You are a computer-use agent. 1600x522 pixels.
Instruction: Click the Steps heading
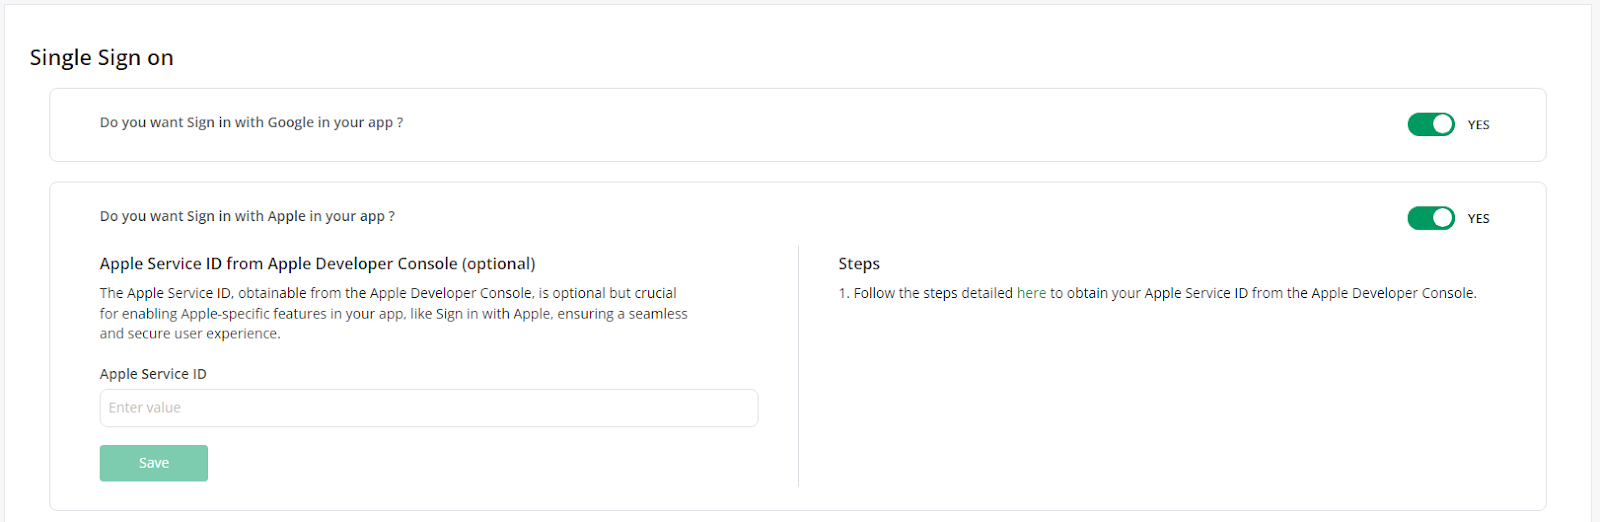pyautogui.click(x=859, y=264)
